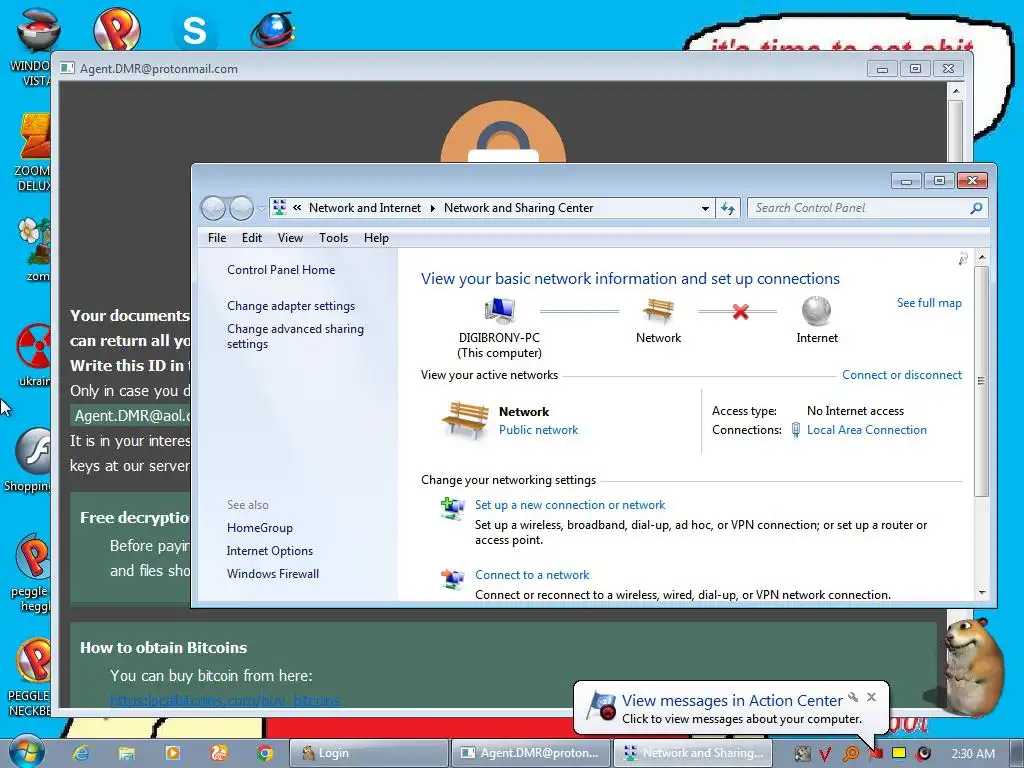Viewport: 1024px width, 768px height.
Task: Launch Internet Explorer from the taskbar
Action: click(81, 753)
